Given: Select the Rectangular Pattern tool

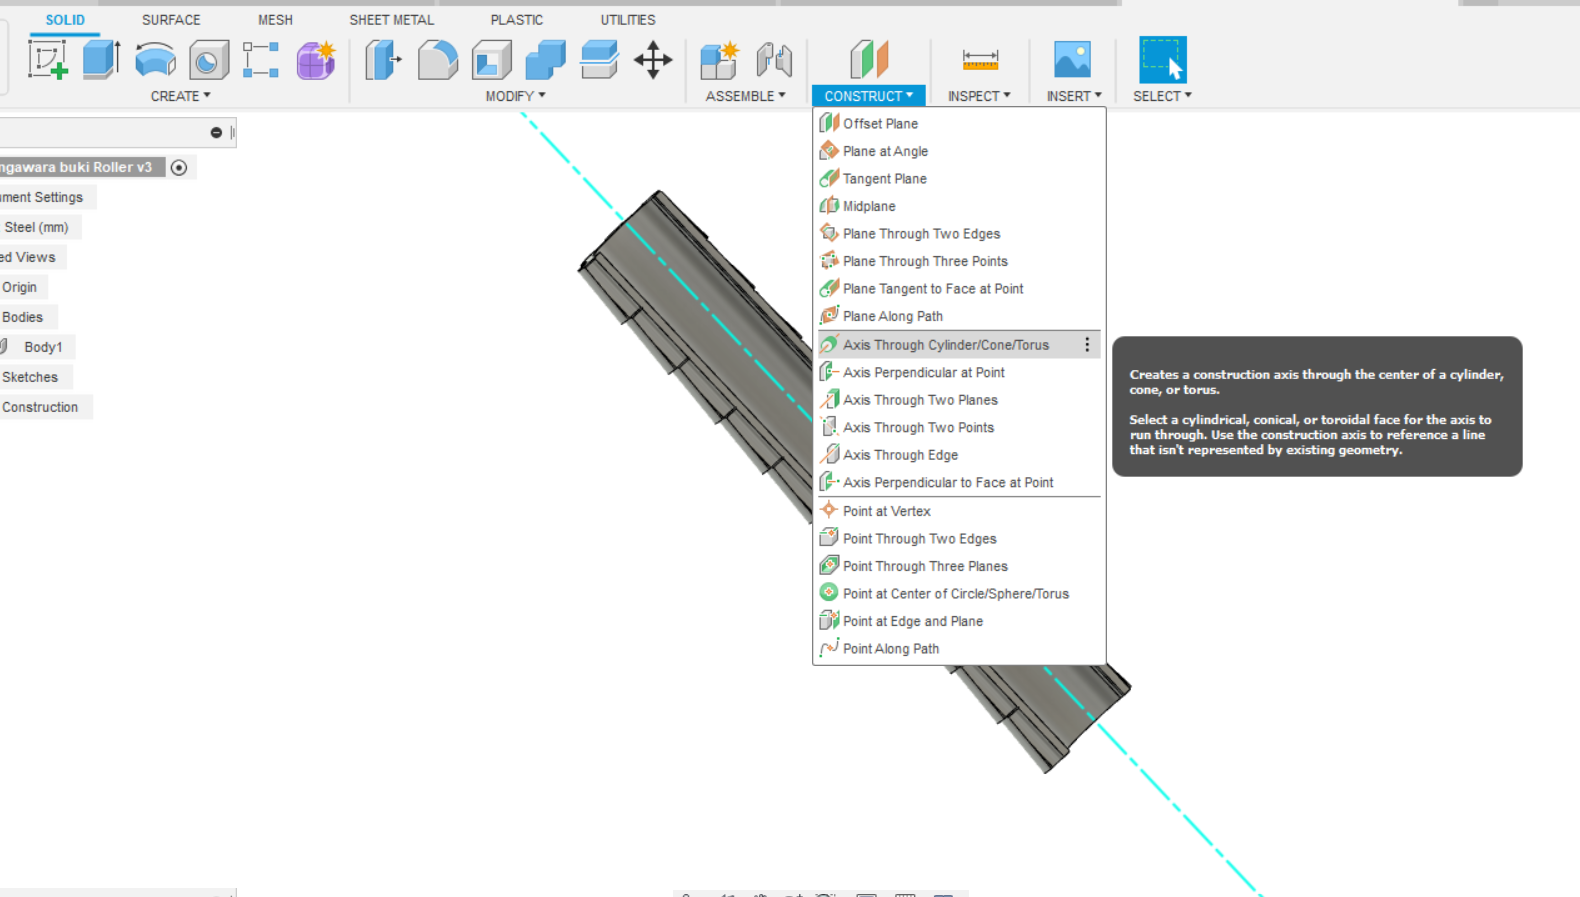Looking at the screenshot, I should pyautogui.click(x=261, y=60).
